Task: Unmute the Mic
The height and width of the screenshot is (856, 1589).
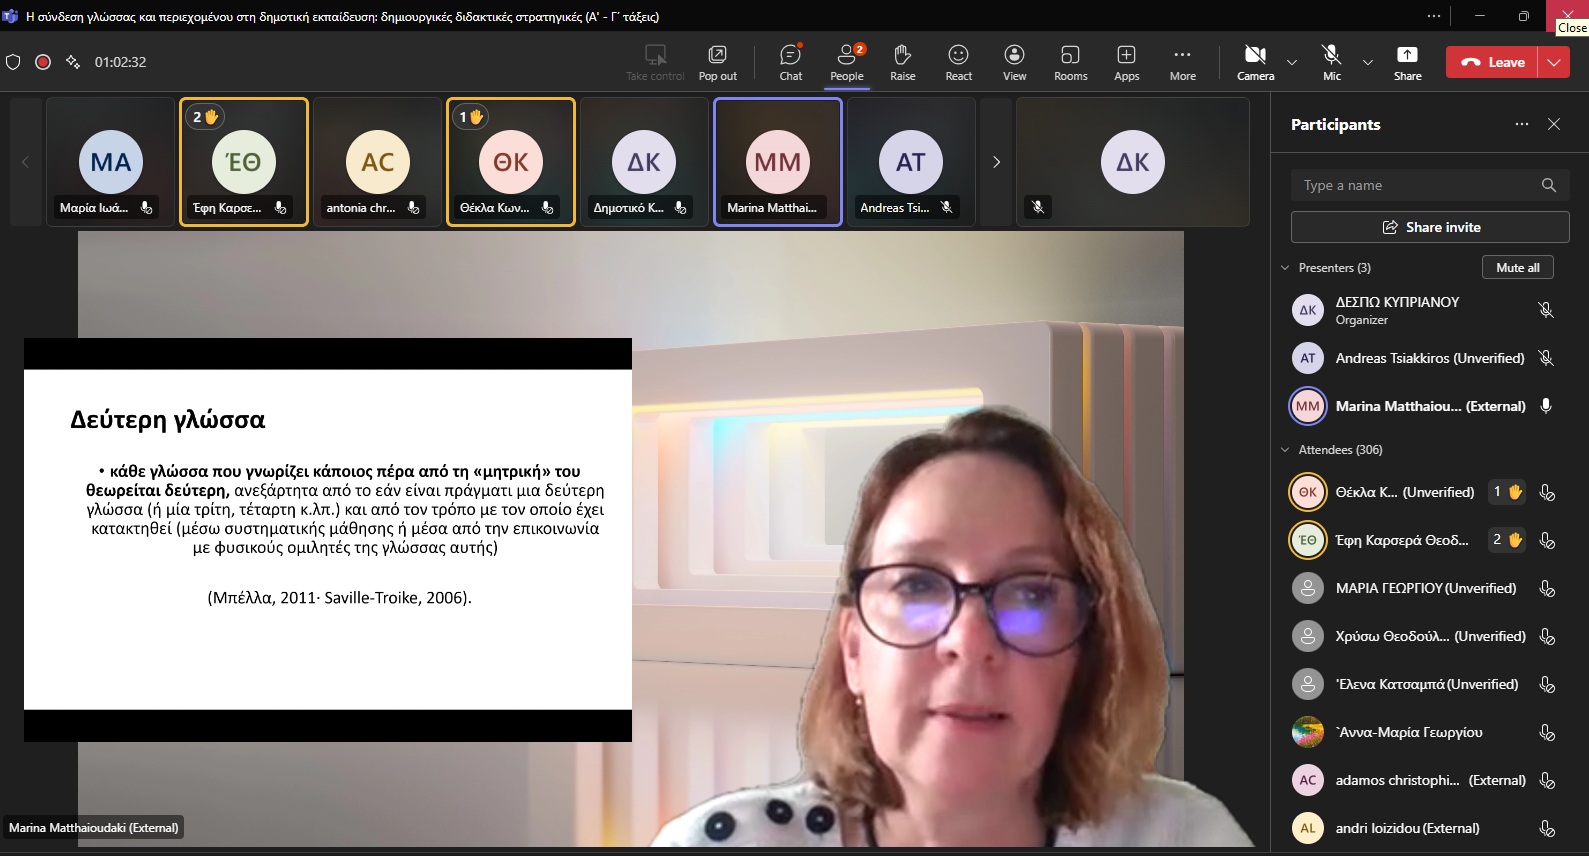Action: point(1331,62)
